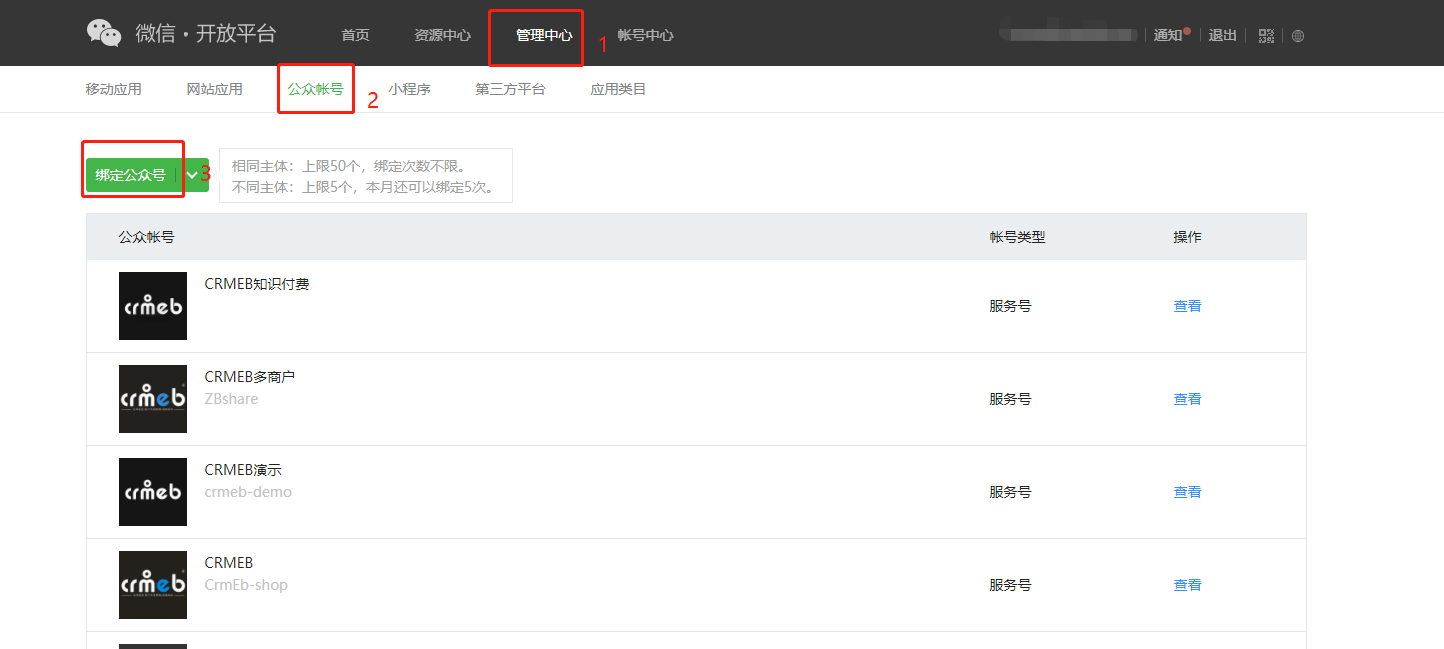Open the 第三方平台 tab
Screen dimensions: 1444x649
pyautogui.click(x=511, y=89)
